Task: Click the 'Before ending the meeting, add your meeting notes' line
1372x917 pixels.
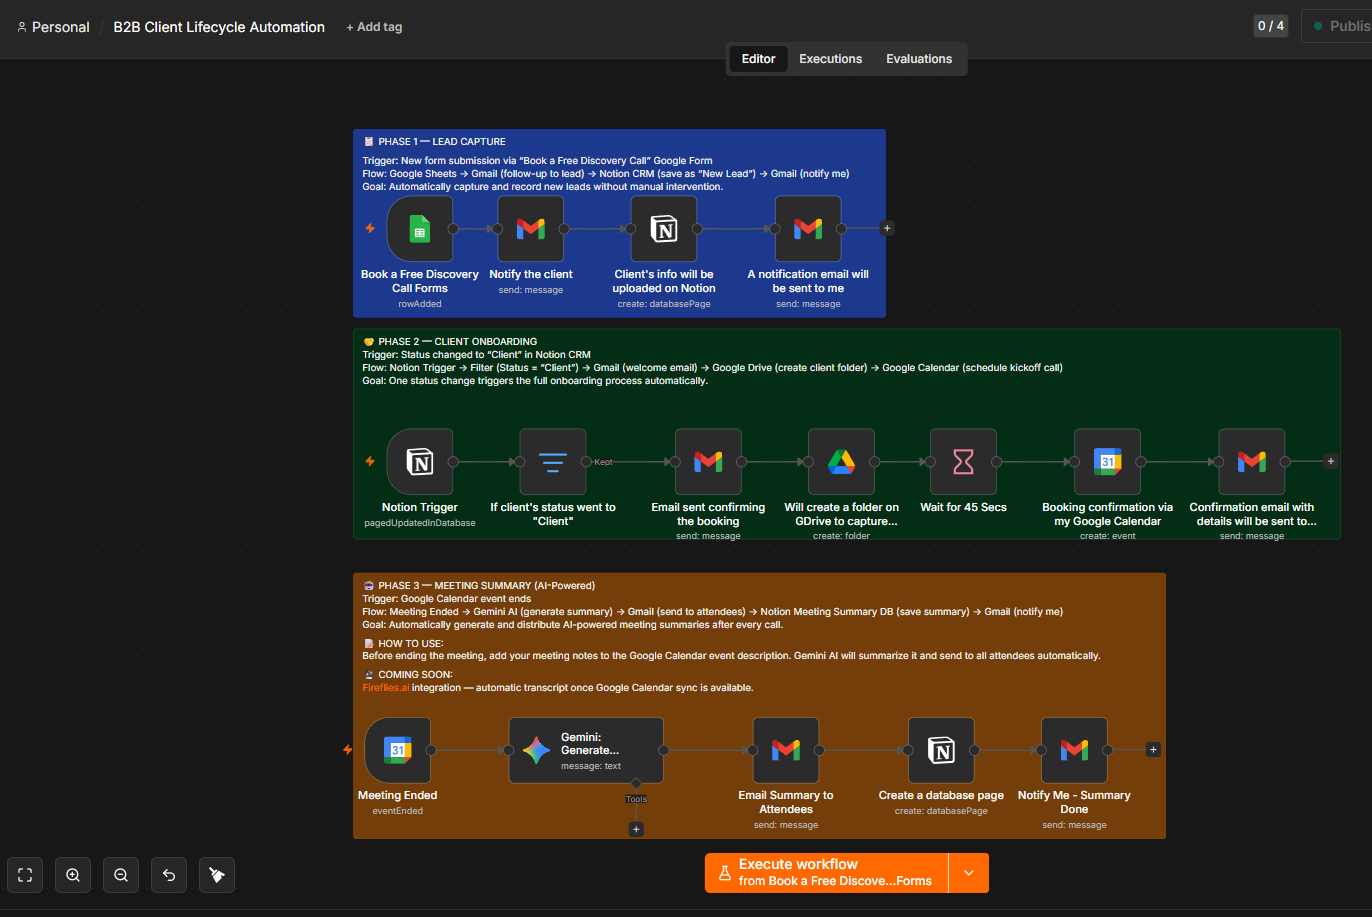Action: [x=731, y=656]
